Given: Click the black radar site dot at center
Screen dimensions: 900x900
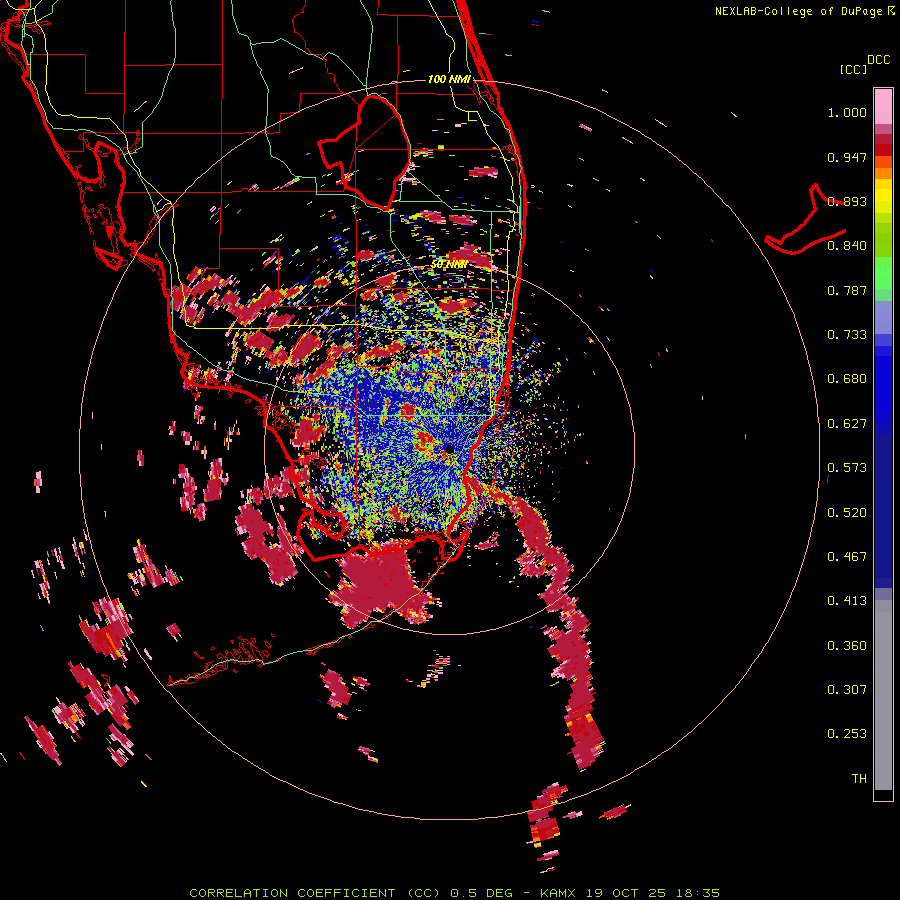Looking at the screenshot, I should pyautogui.click(x=449, y=449).
